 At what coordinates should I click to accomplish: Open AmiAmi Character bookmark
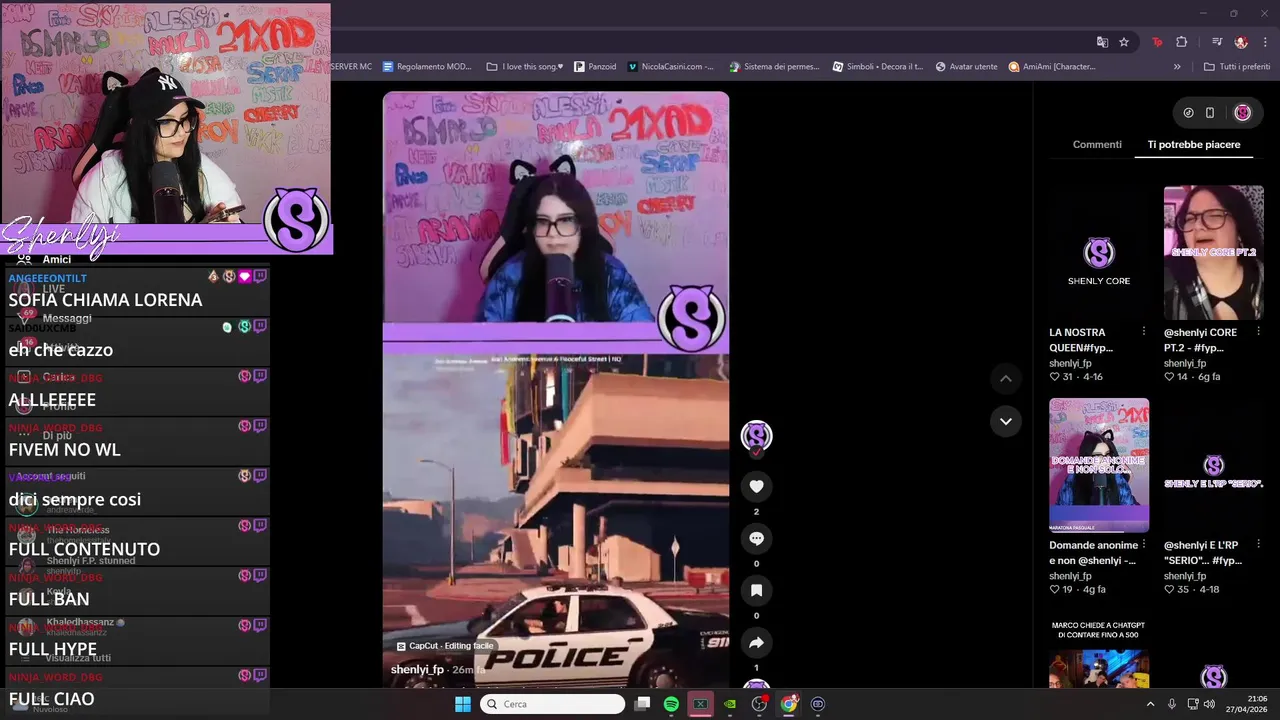click(1052, 67)
